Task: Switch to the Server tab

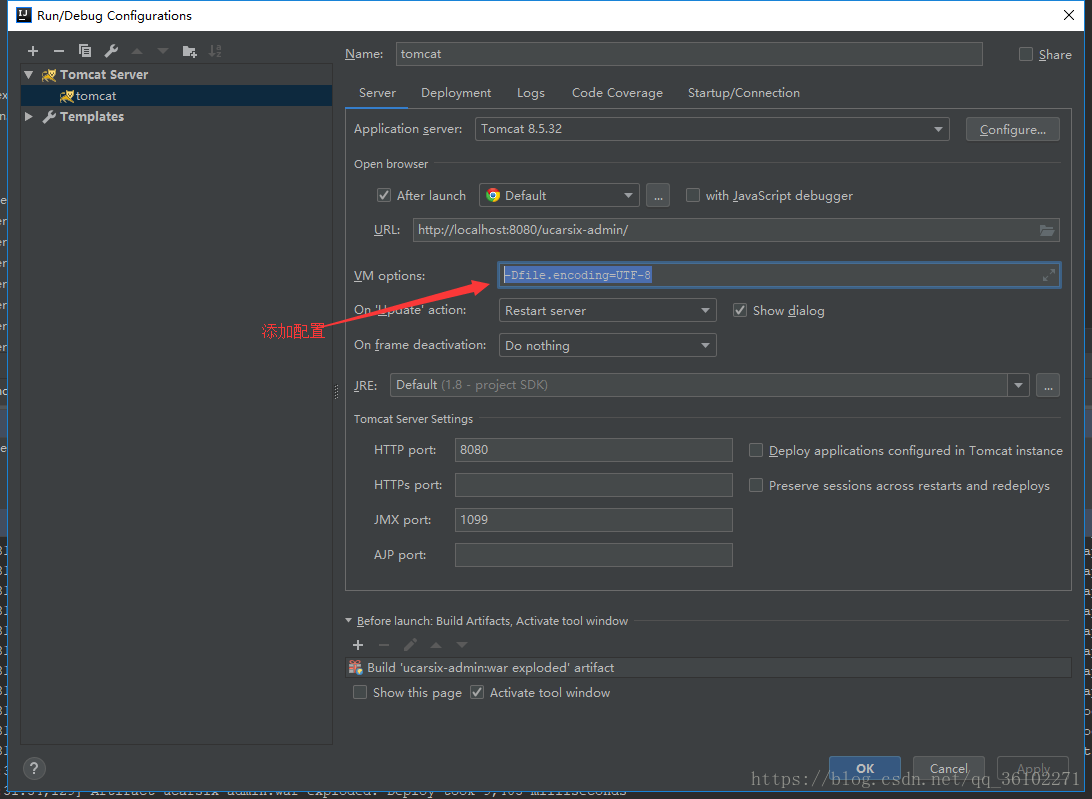Action: 377,93
